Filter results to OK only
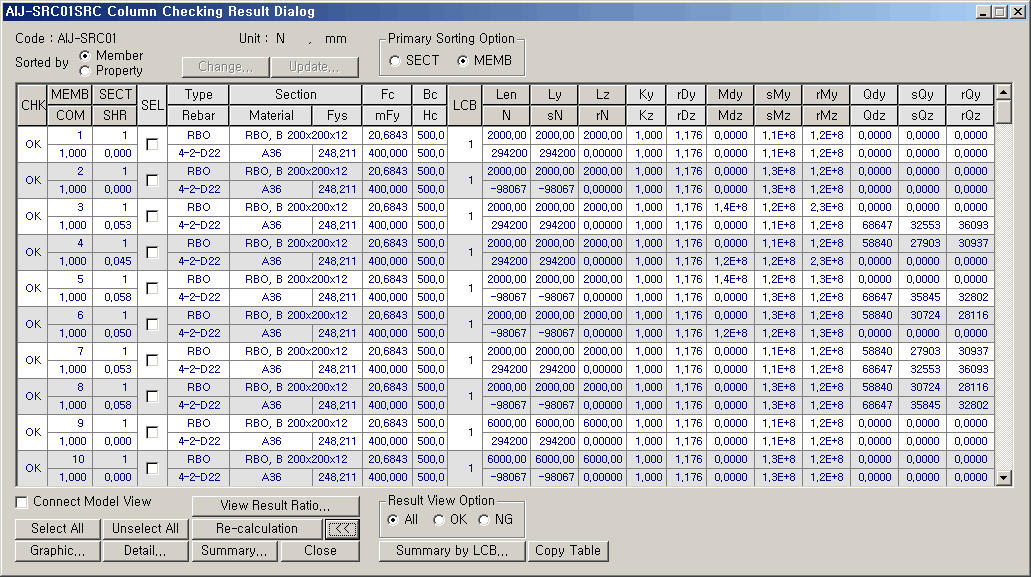The height and width of the screenshot is (577, 1031). [x=439, y=520]
